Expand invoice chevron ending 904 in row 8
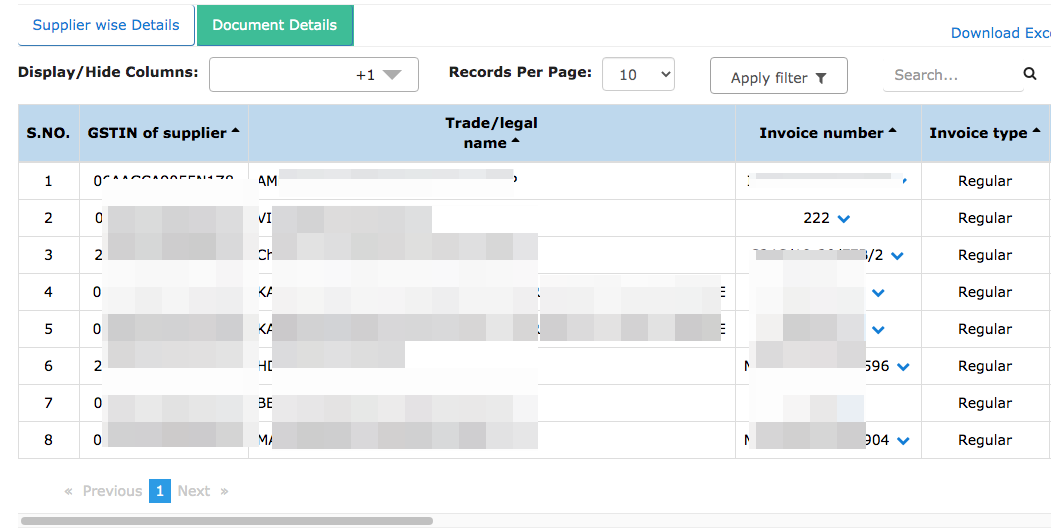 pos(903,441)
